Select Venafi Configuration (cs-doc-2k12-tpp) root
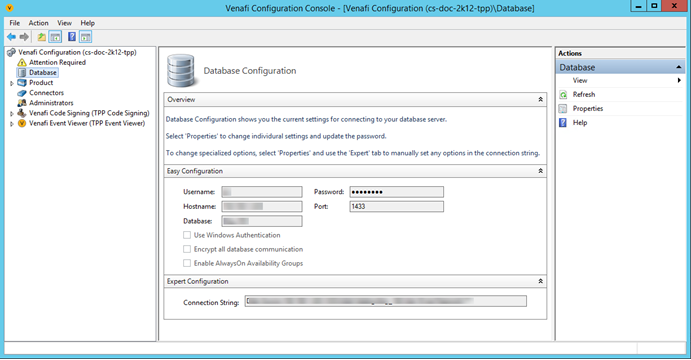The image size is (691, 360). [77, 52]
